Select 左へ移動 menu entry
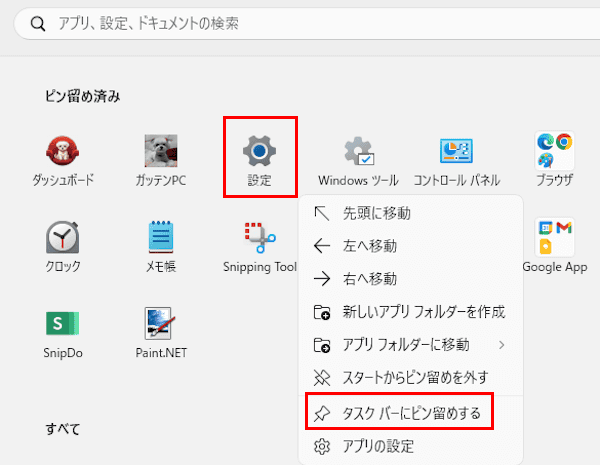The height and width of the screenshot is (465, 600). (411, 246)
